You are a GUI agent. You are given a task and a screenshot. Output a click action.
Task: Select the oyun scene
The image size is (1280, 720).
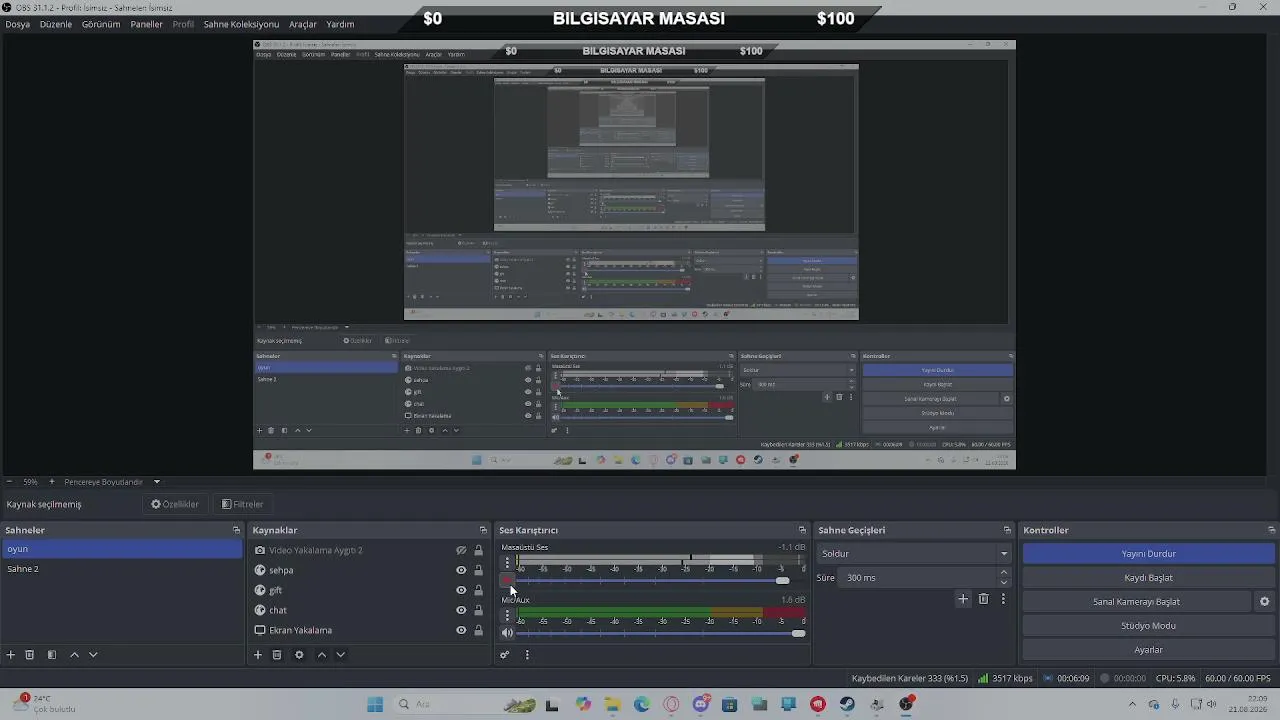coord(122,549)
